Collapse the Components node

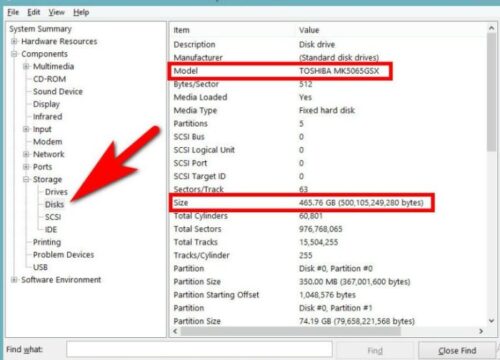click(14, 54)
